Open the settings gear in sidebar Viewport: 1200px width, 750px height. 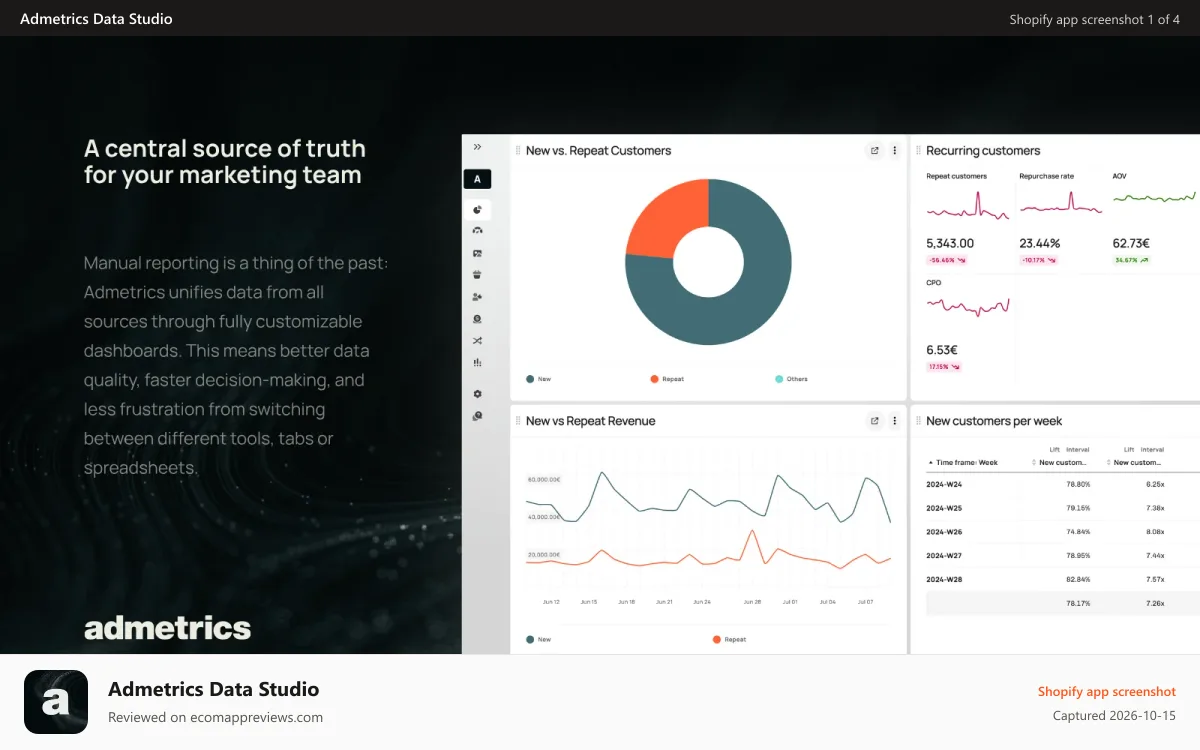tap(477, 394)
